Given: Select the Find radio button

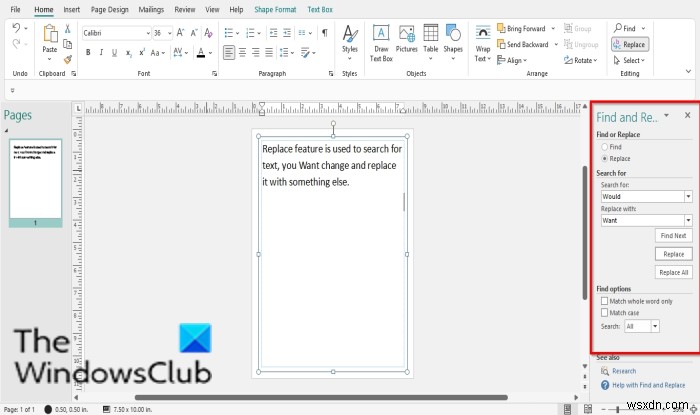Looking at the screenshot, I should coord(604,147).
